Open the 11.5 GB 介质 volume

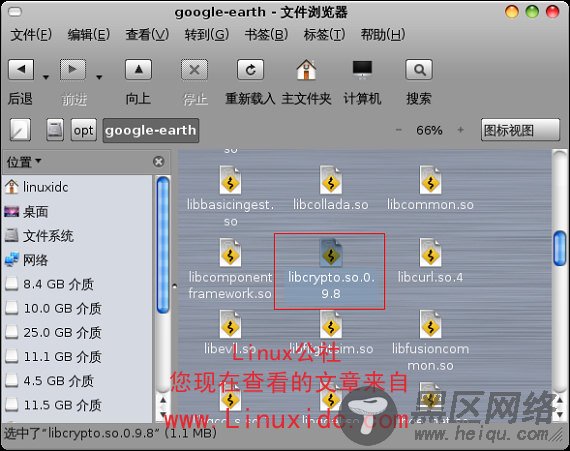point(77,405)
